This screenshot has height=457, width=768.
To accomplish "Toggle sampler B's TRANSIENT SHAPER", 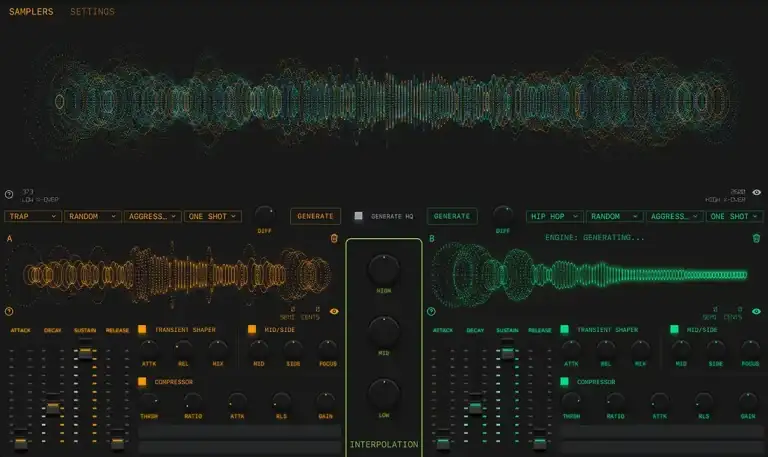I will (564, 329).
